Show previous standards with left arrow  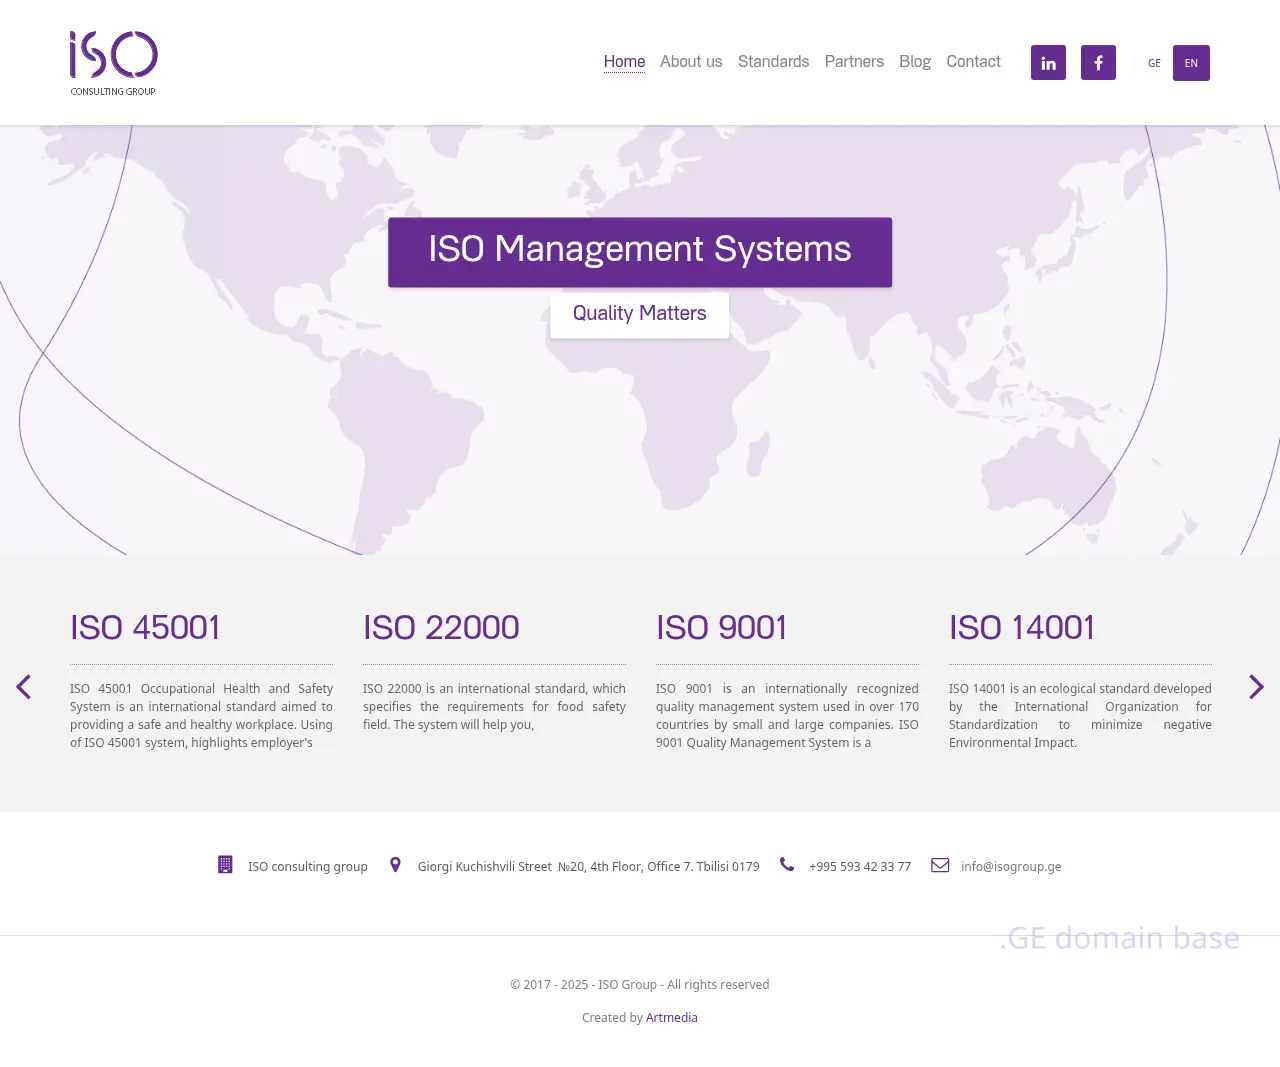click(x=24, y=687)
